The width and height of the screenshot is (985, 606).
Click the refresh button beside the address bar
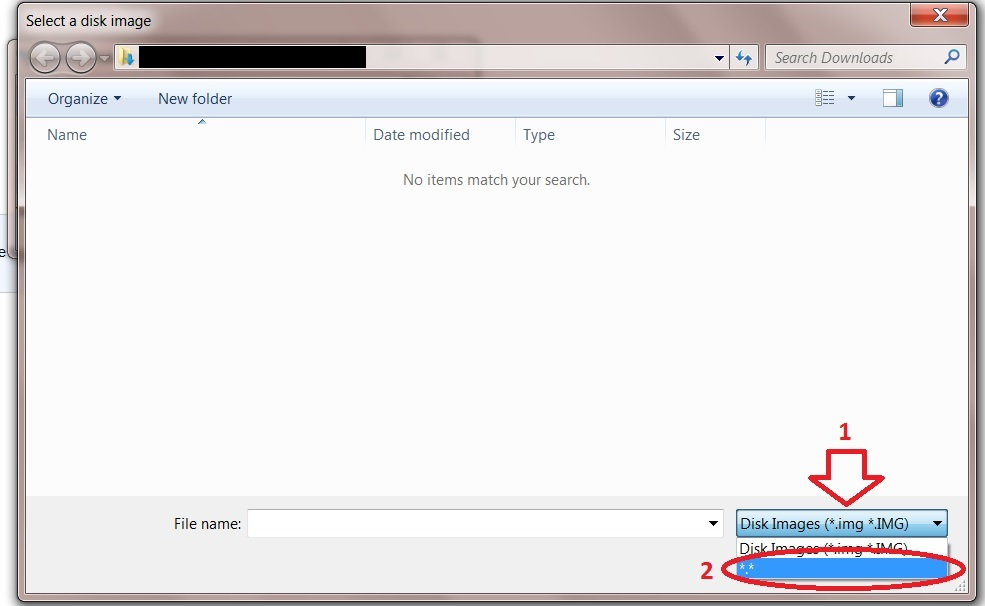[x=743, y=58]
